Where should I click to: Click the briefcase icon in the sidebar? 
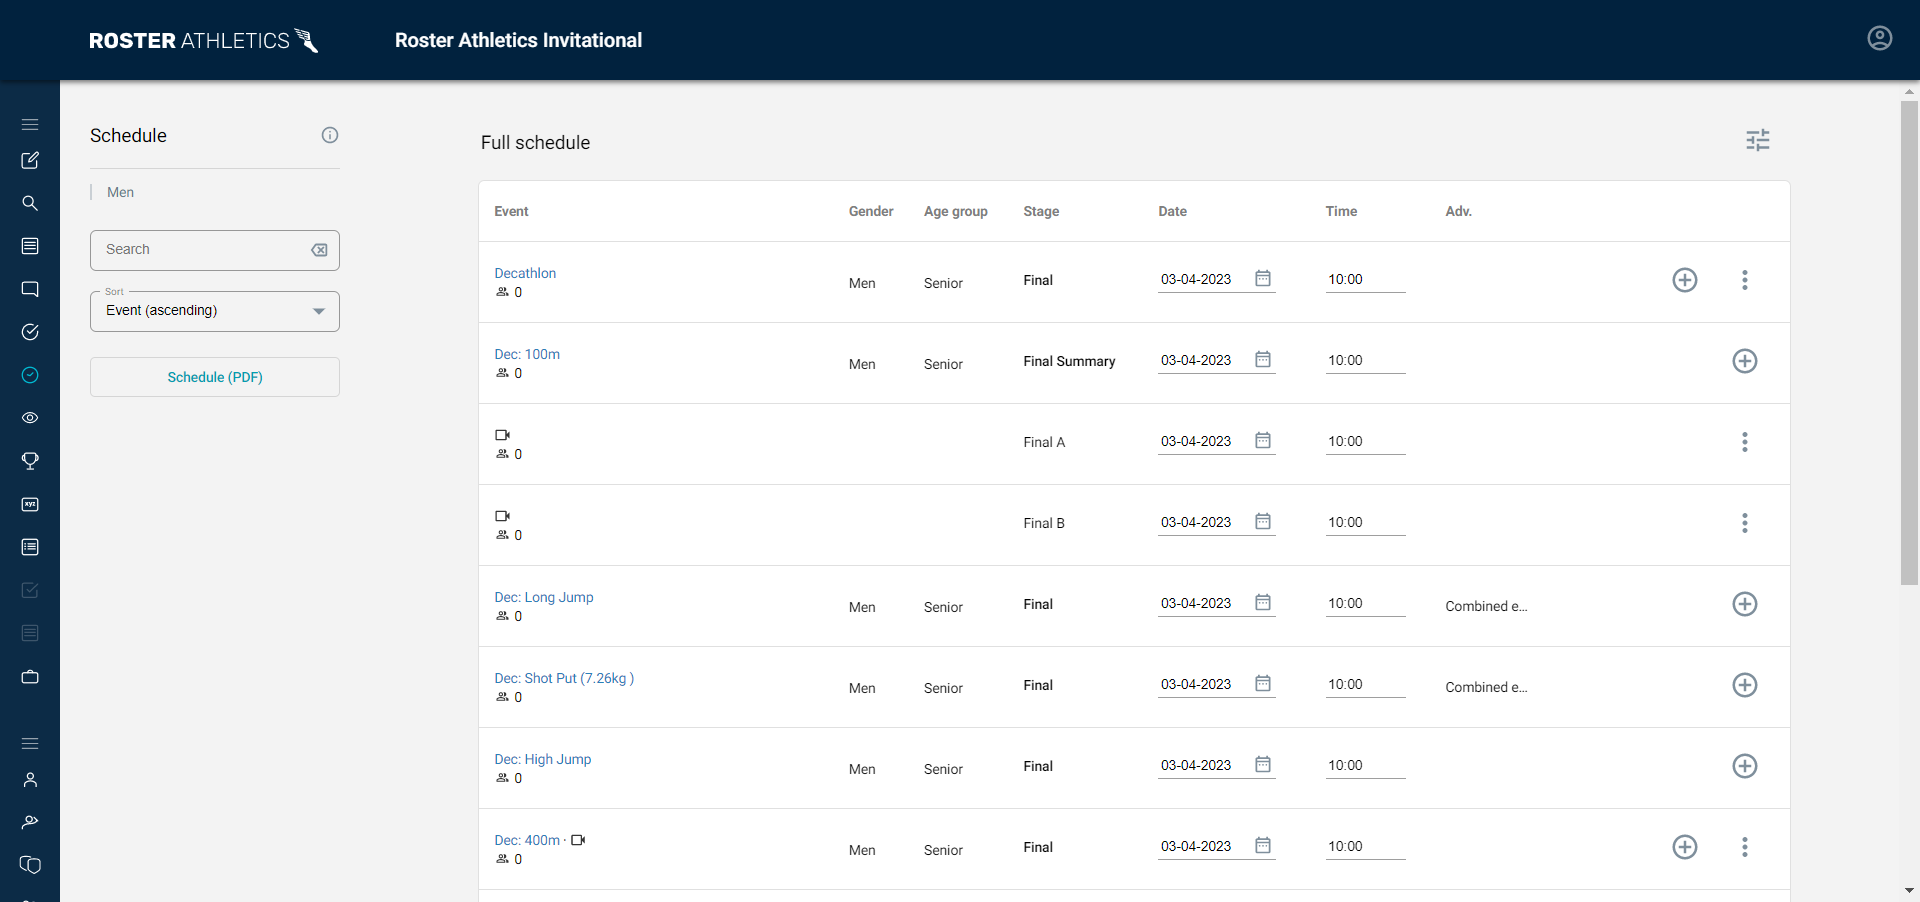30,677
